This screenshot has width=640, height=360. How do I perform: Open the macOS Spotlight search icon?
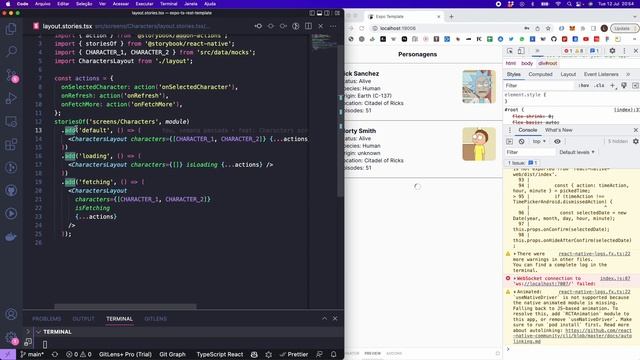pos(569,4)
